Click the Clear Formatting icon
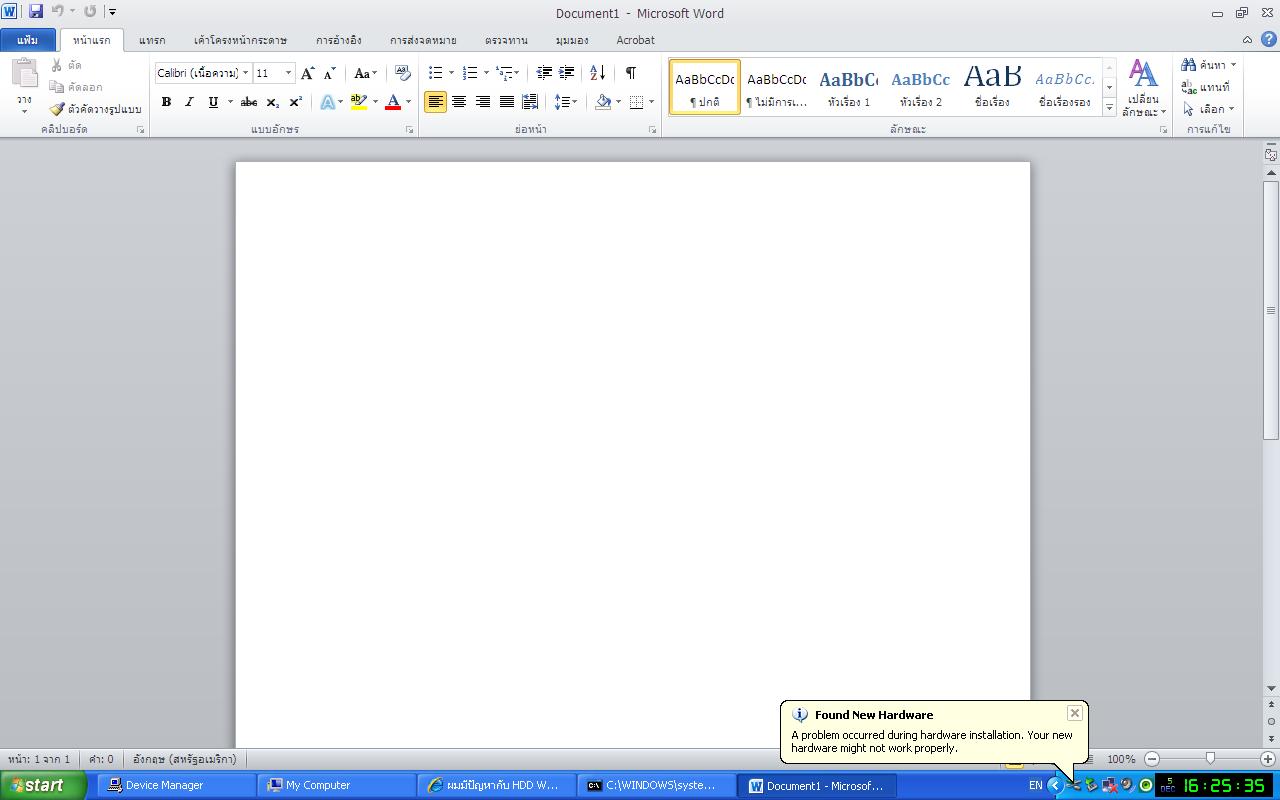This screenshot has height=800, width=1280. (x=402, y=73)
